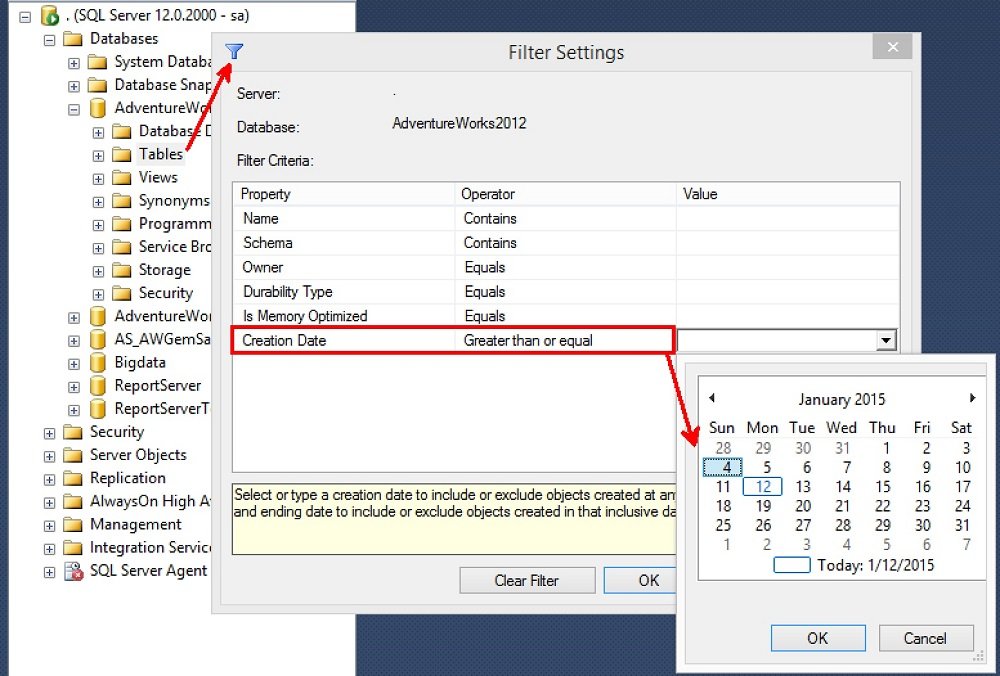Click the Is Memory Optimized property row

566,316
